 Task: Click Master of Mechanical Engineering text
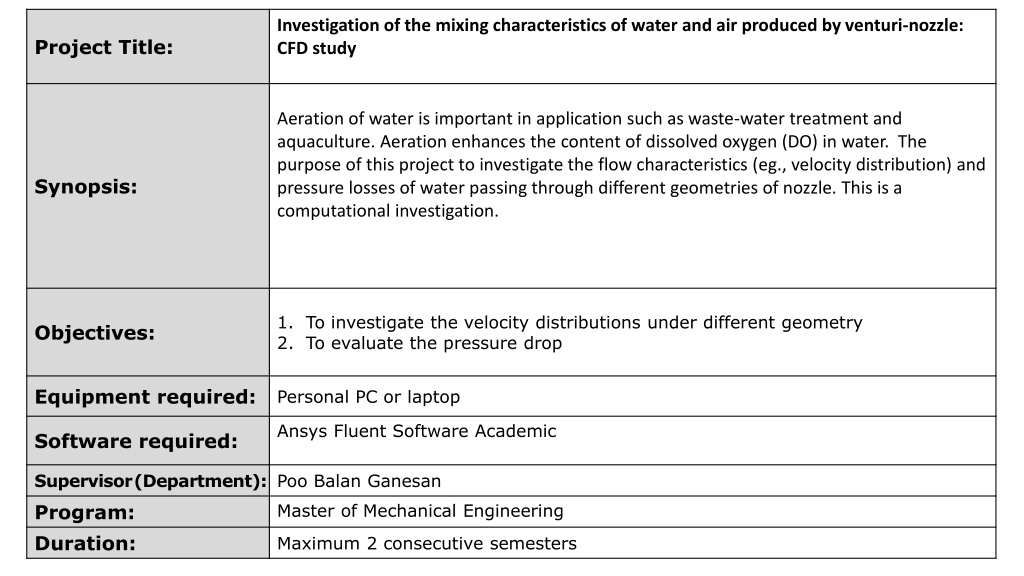click(420, 511)
